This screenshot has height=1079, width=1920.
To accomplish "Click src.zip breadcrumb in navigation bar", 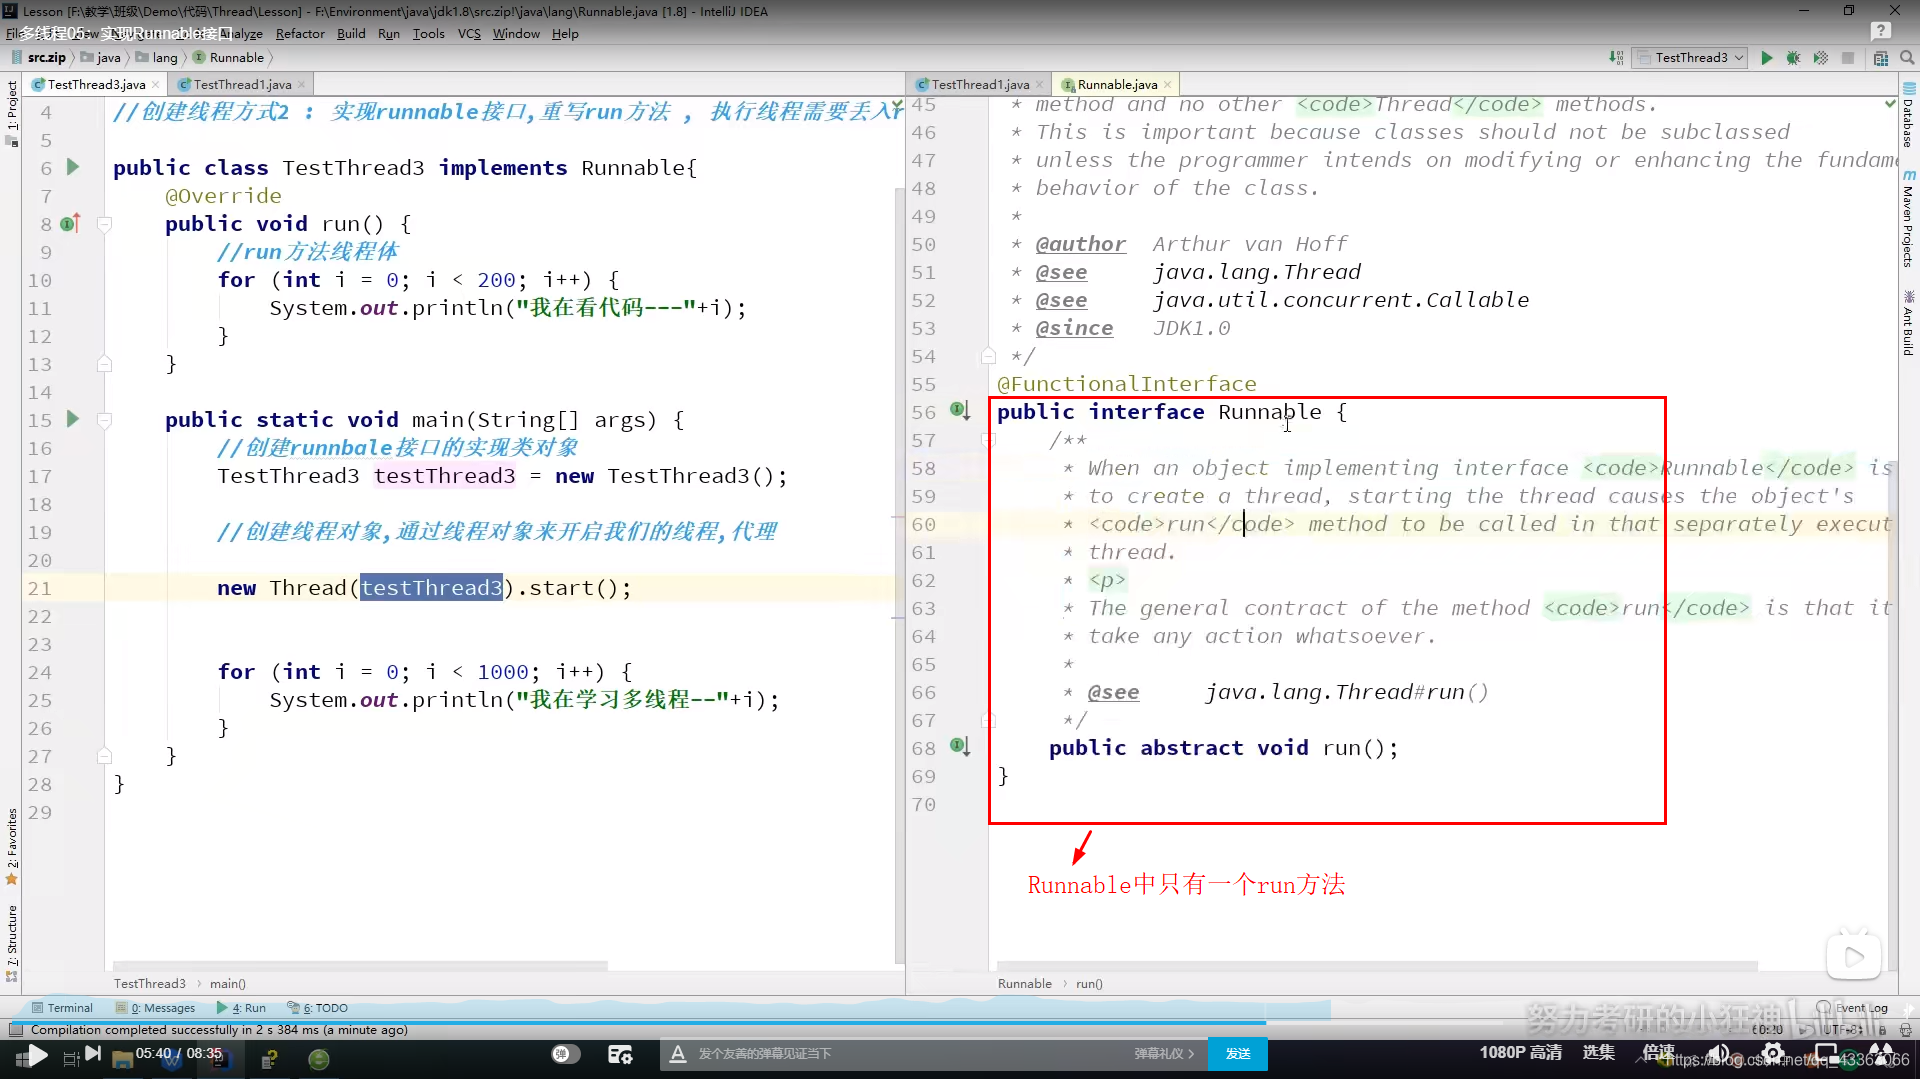I will pyautogui.click(x=39, y=58).
